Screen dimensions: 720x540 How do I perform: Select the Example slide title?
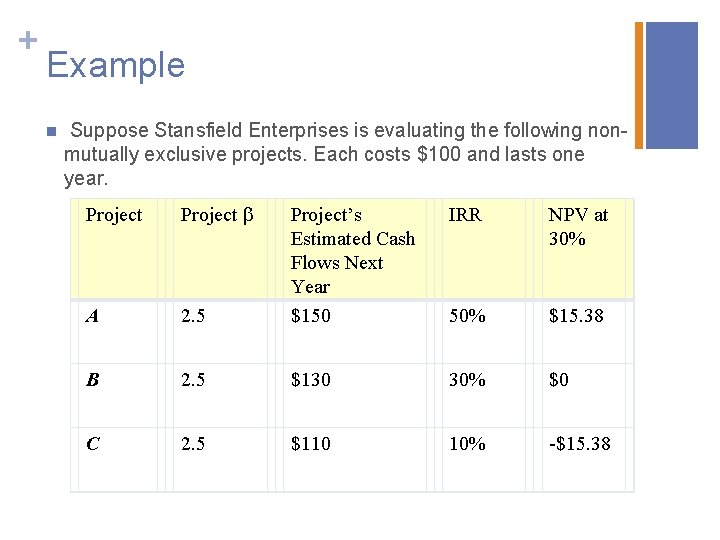[x=116, y=65]
